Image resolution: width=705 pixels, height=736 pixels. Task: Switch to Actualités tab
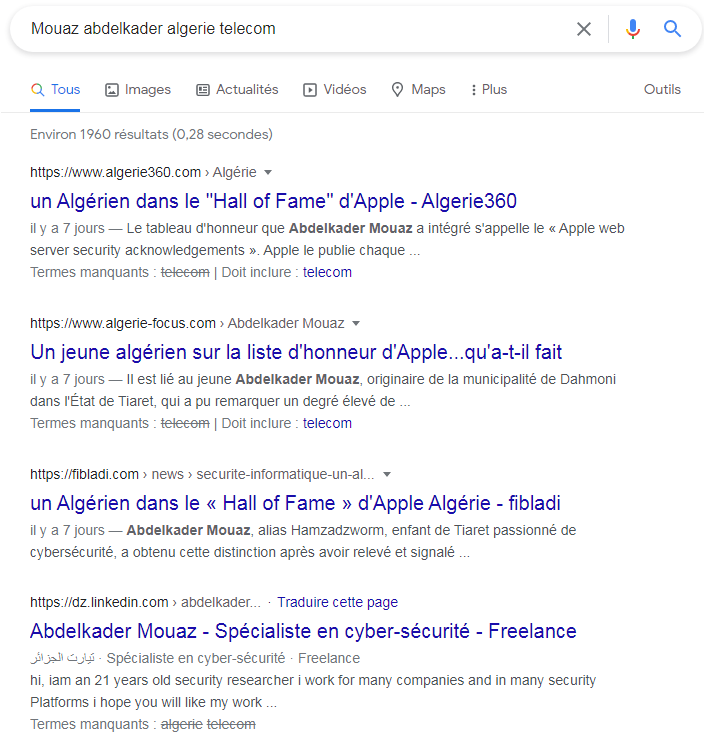click(237, 89)
